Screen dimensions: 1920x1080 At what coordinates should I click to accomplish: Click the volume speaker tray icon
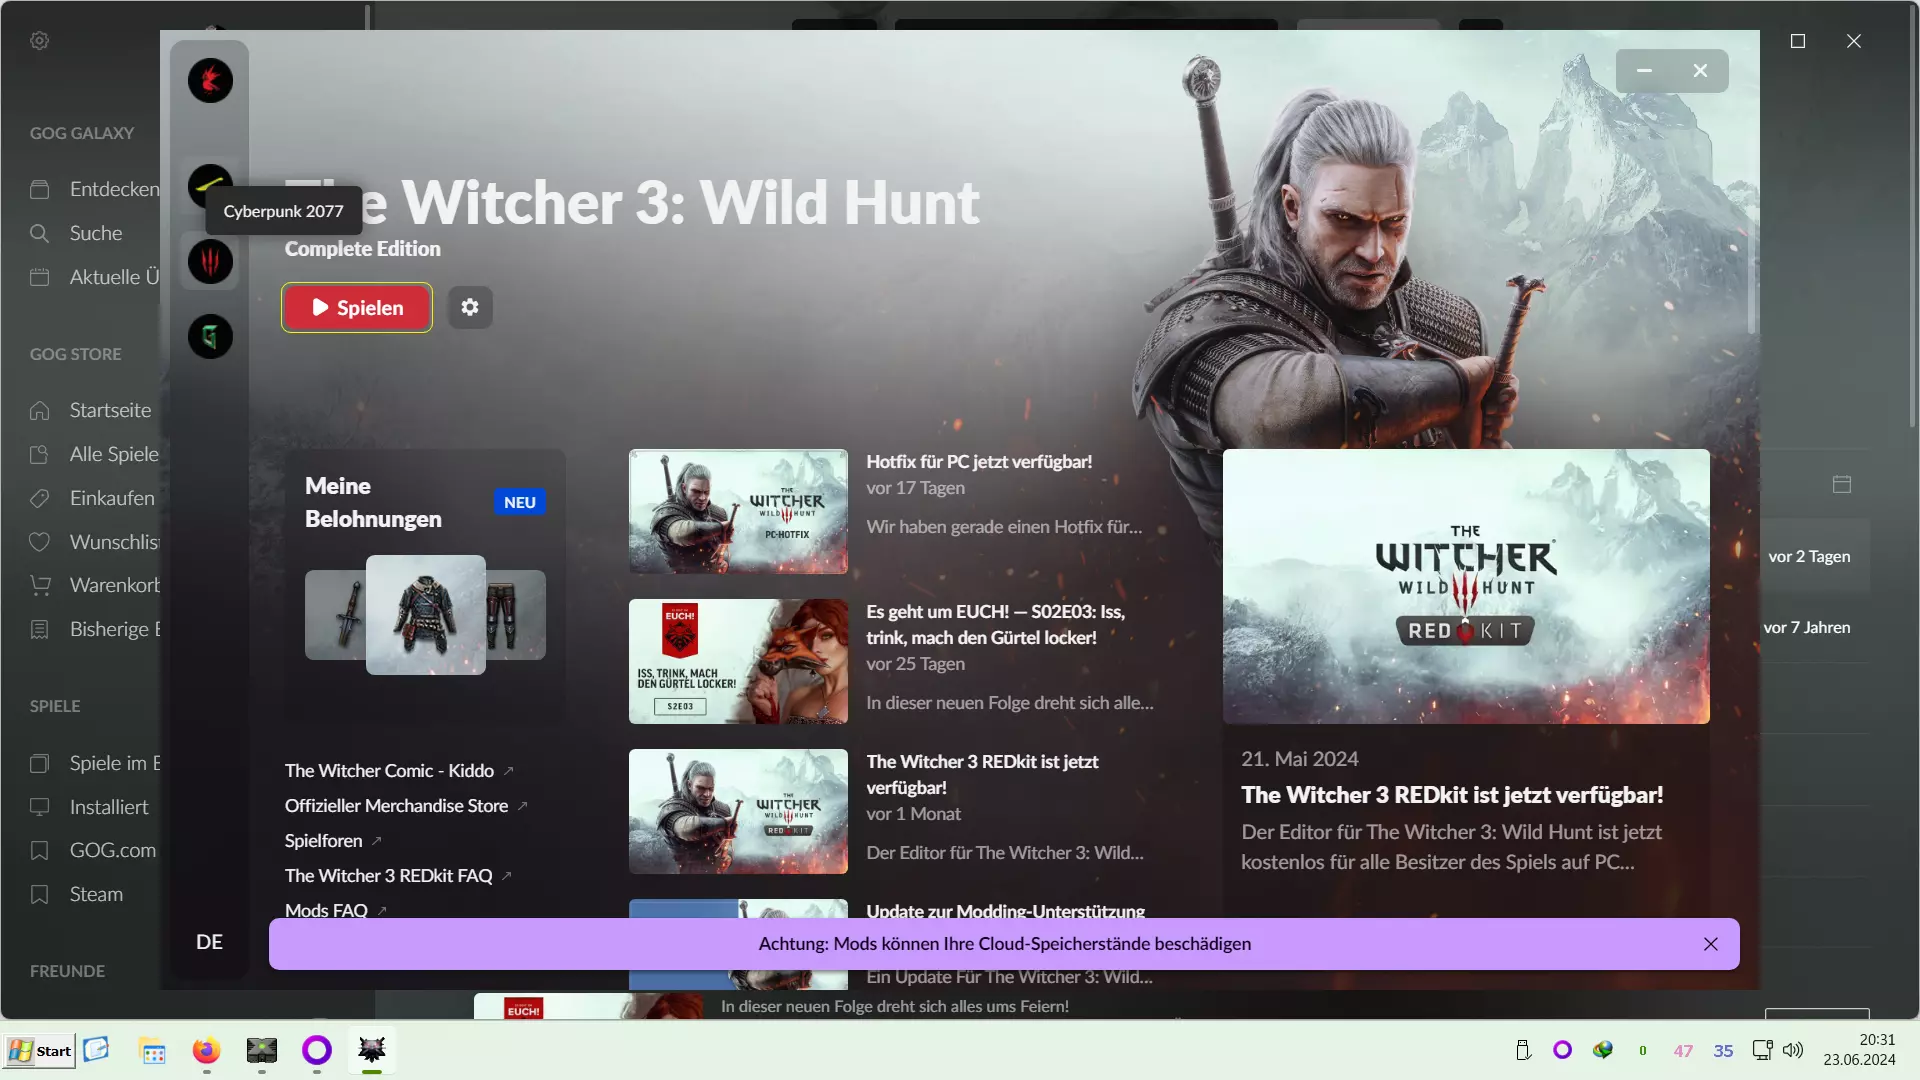tap(1793, 1050)
